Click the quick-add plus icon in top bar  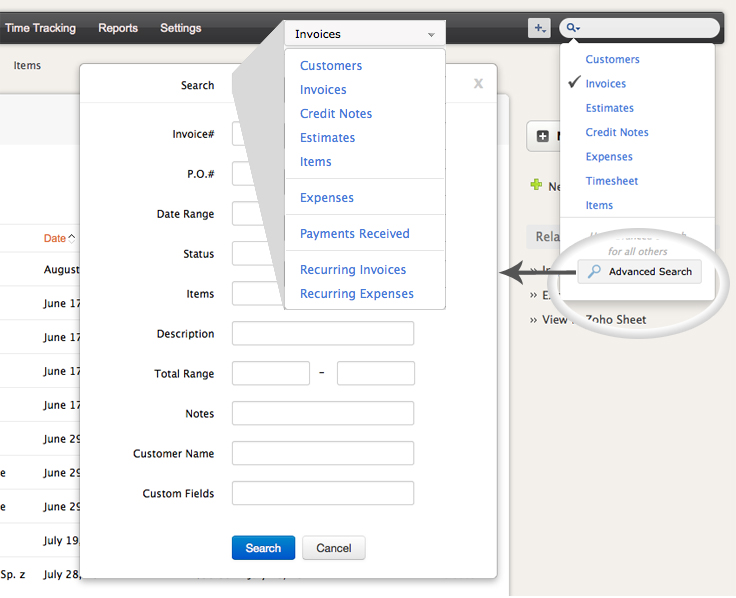pos(539,28)
